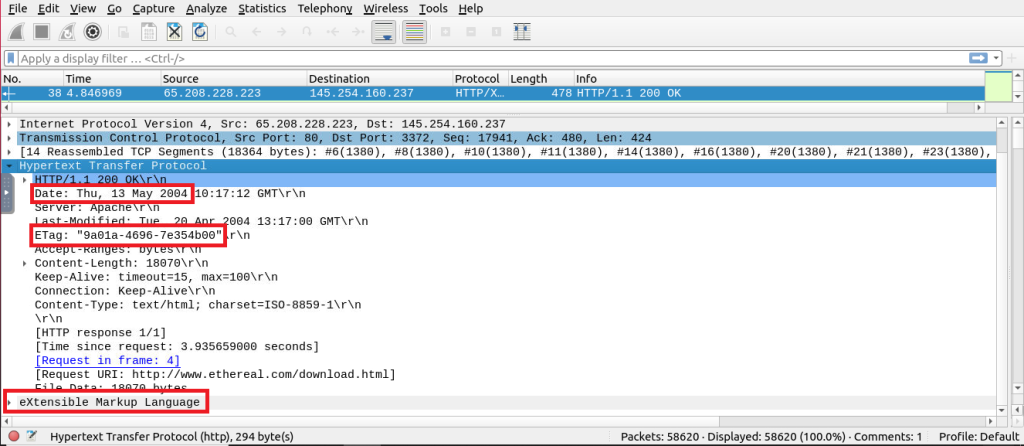
Task: Click the display filter bookmark icon
Action: (11, 58)
